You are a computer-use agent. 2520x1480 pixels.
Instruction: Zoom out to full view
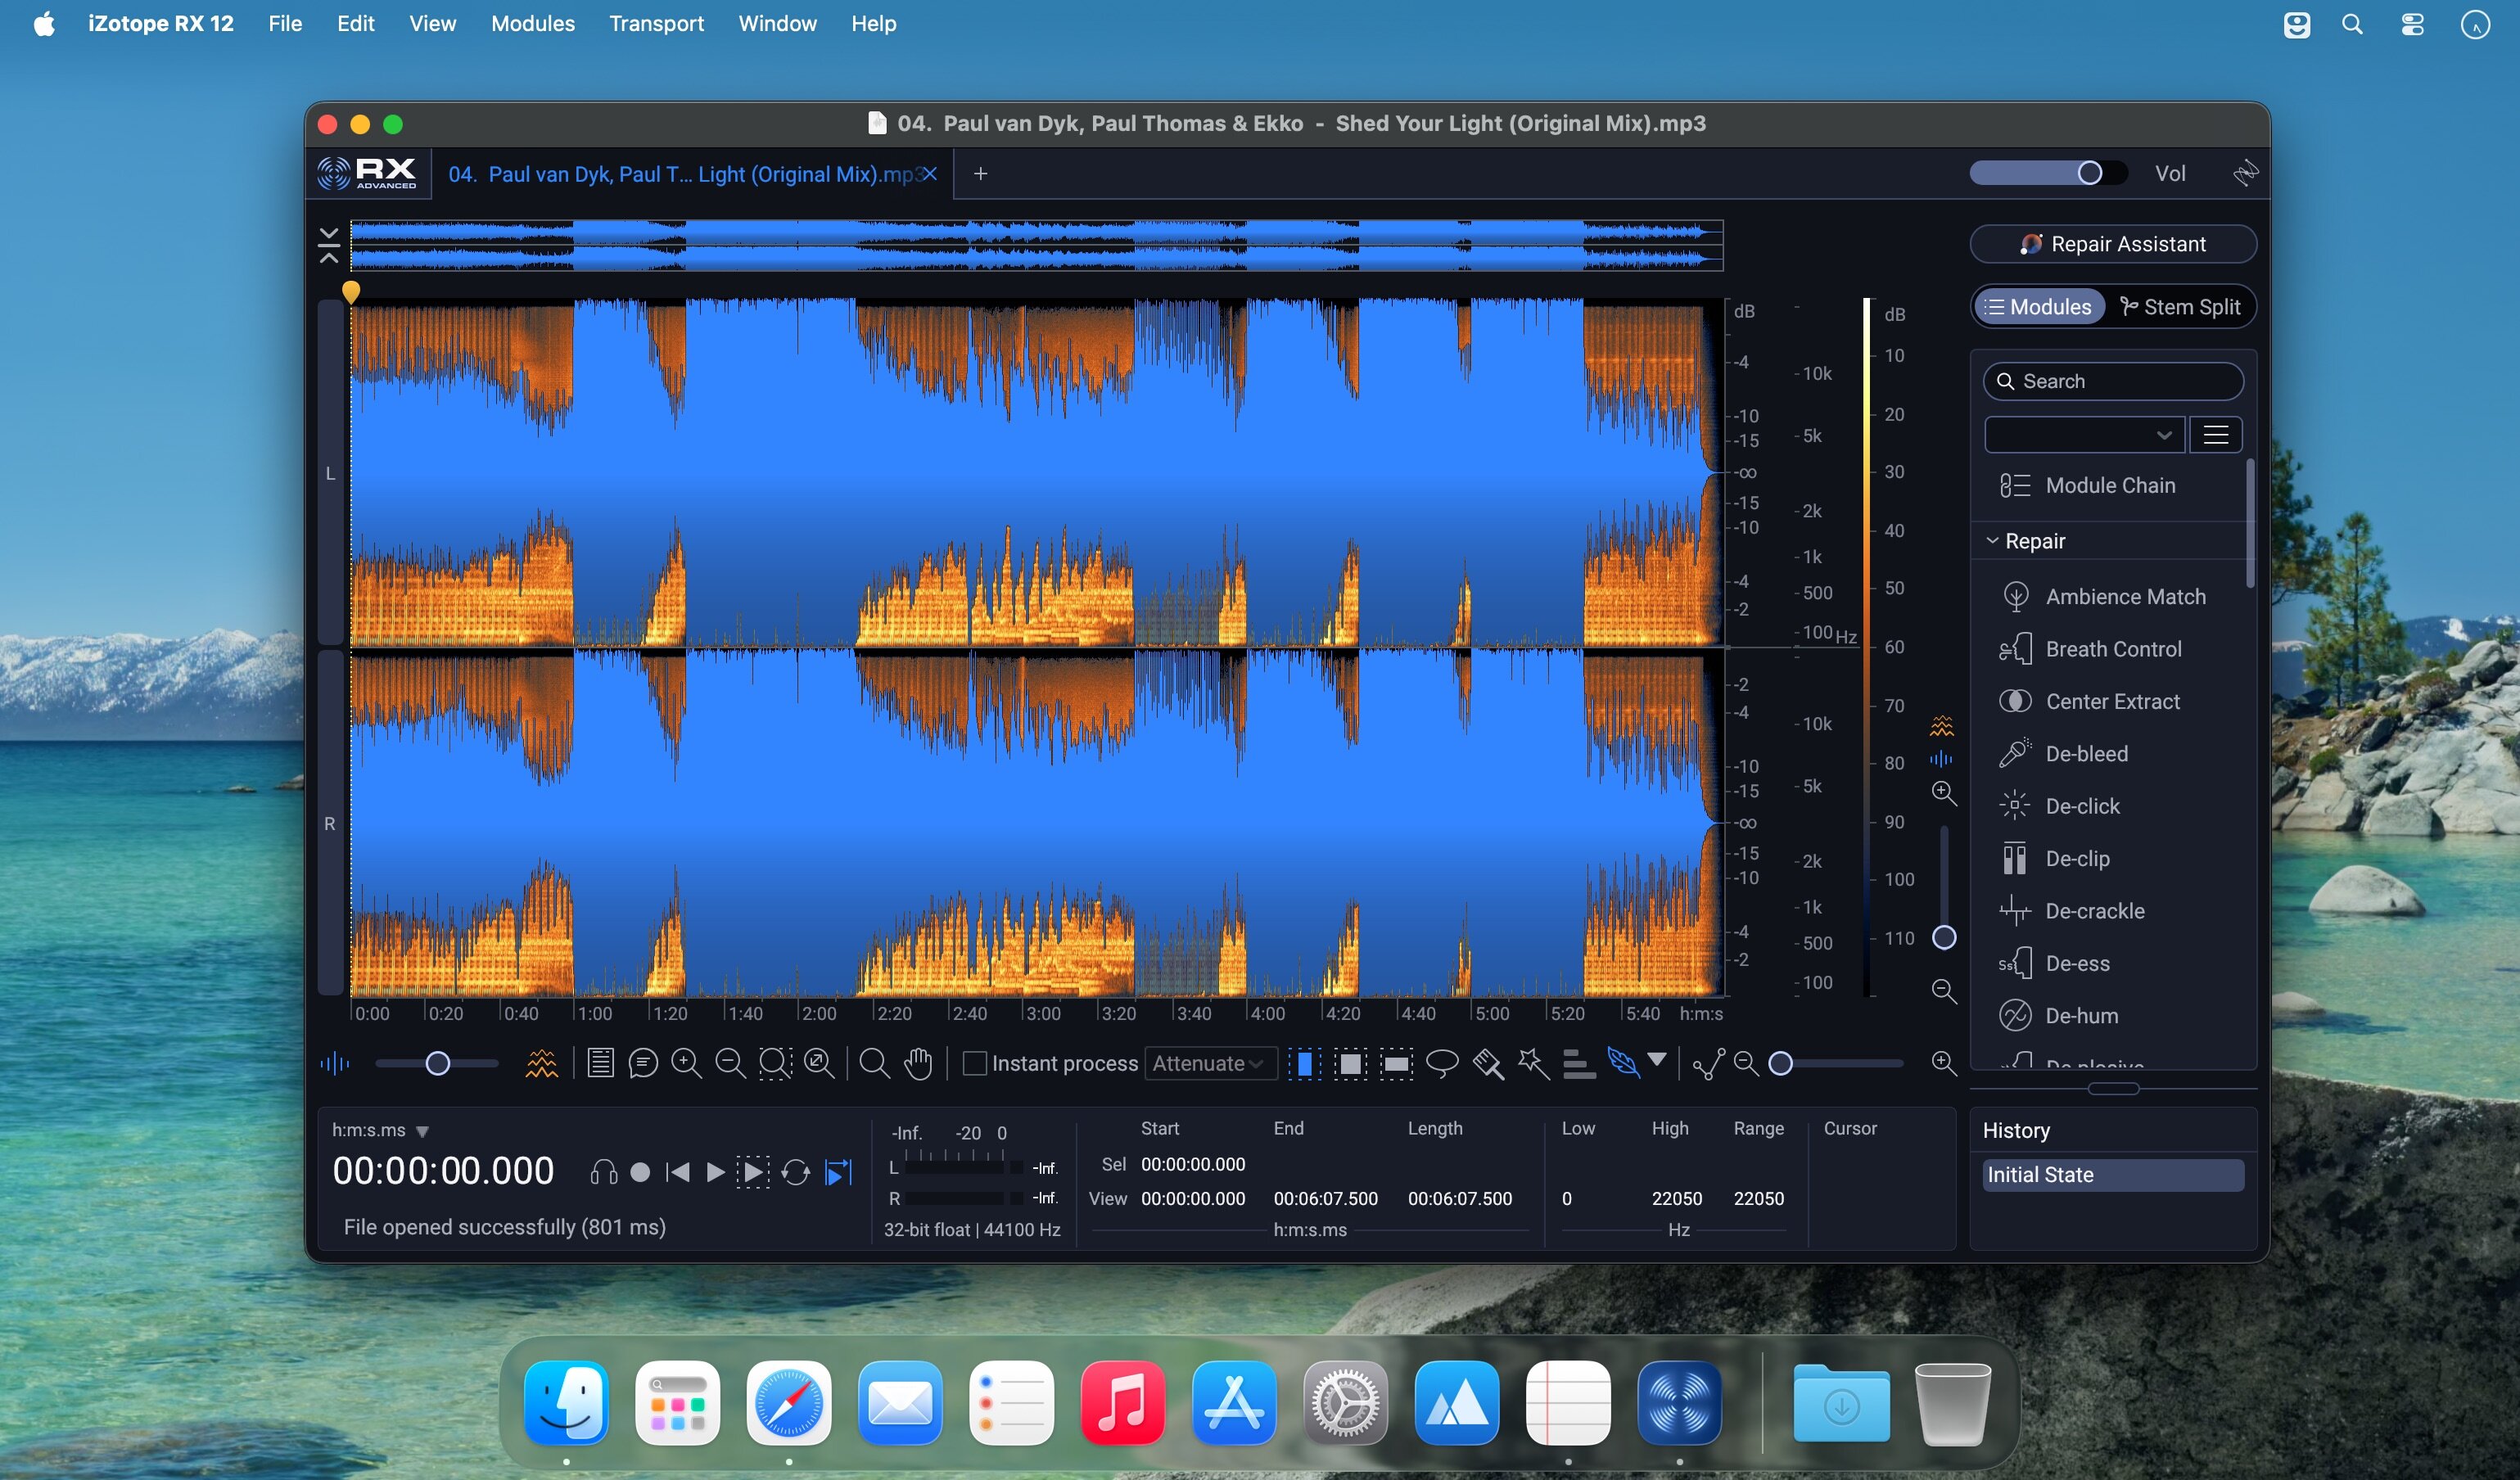tap(820, 1063)
